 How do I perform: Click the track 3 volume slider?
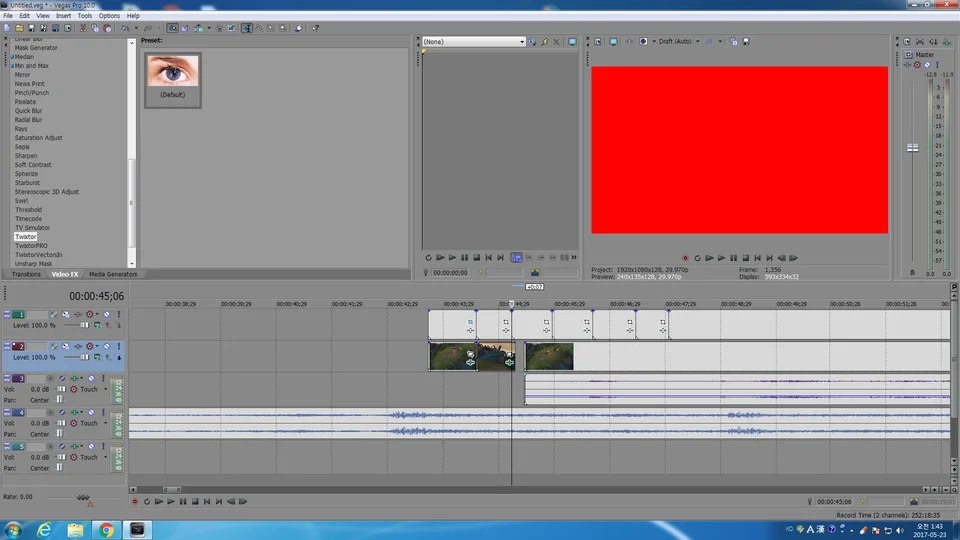pos(61,389)
